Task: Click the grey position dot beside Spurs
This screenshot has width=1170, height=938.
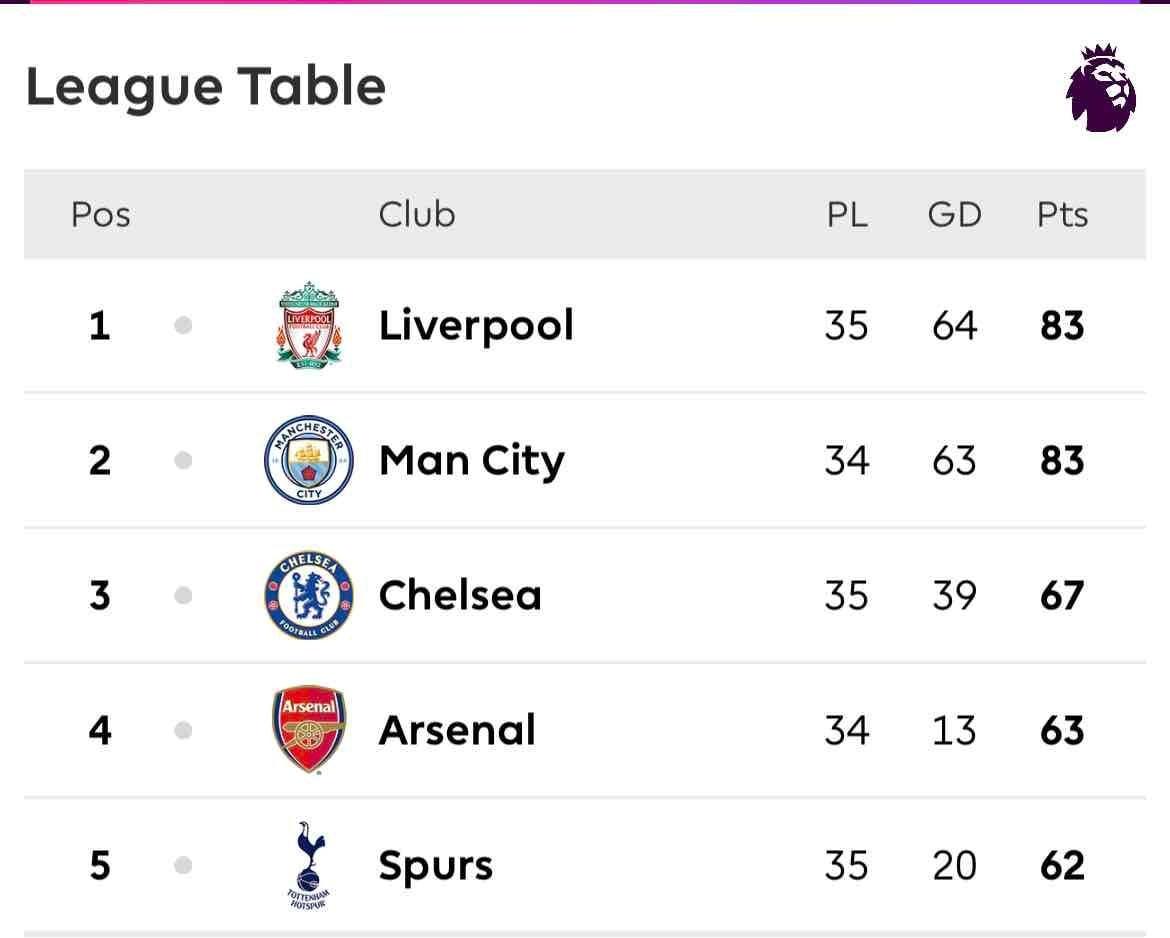Action: pyautogui.click(x=183, y=866)
